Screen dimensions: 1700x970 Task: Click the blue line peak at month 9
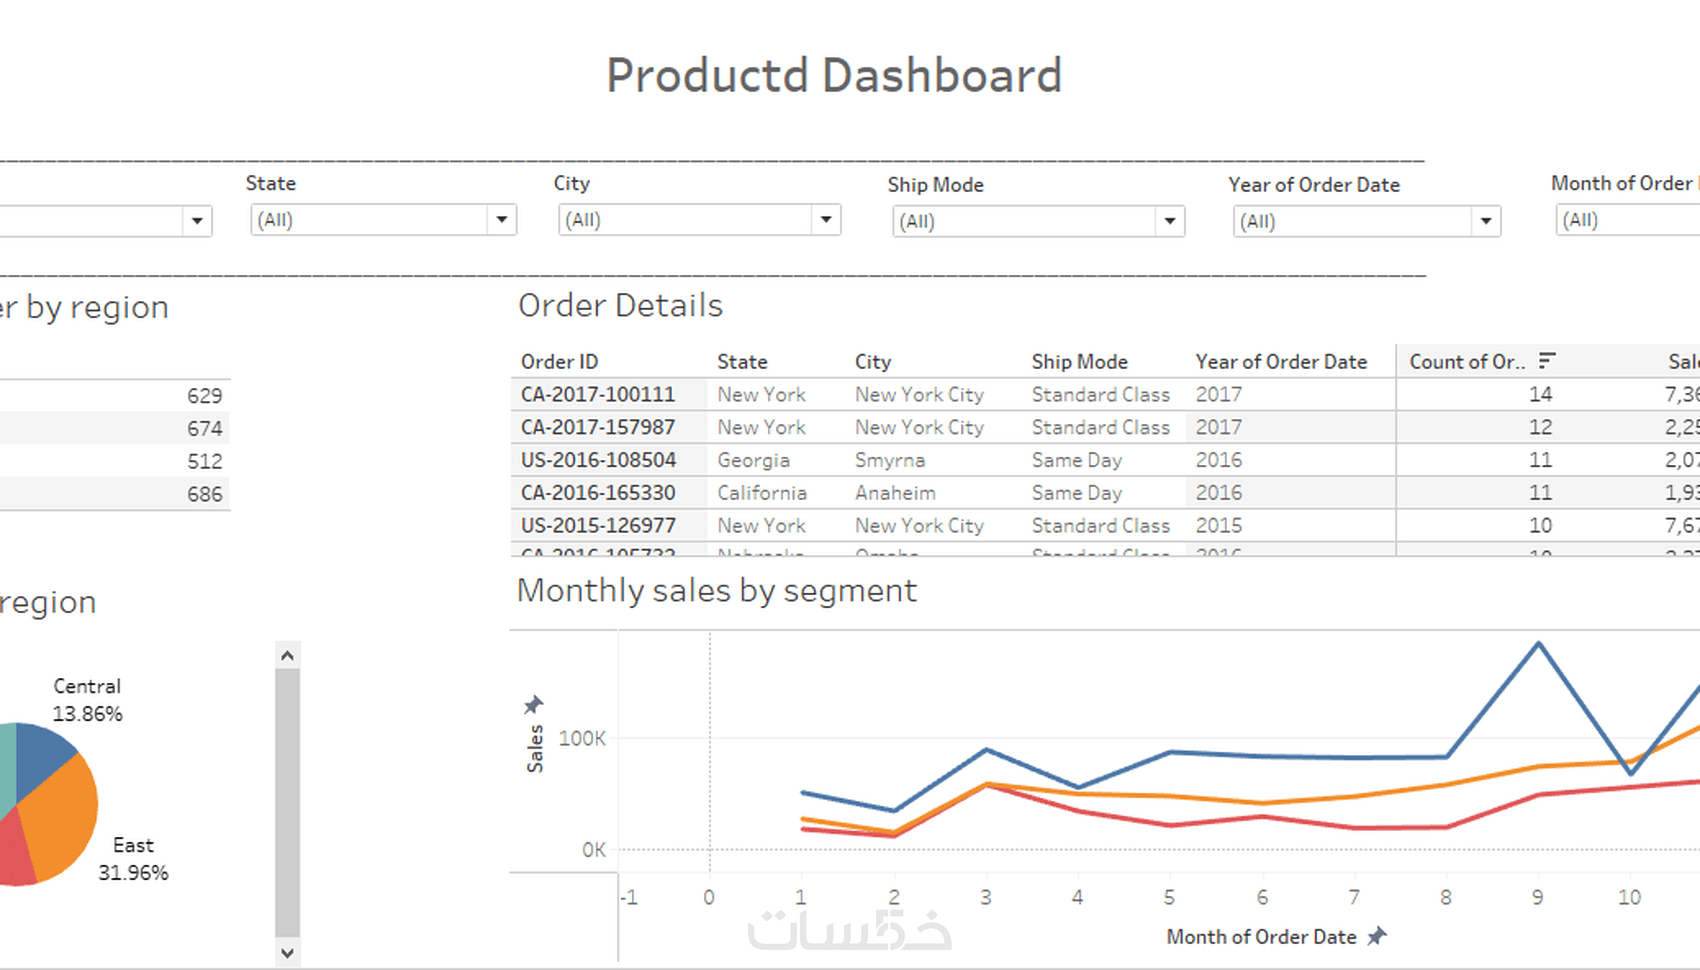[1538, 644]
